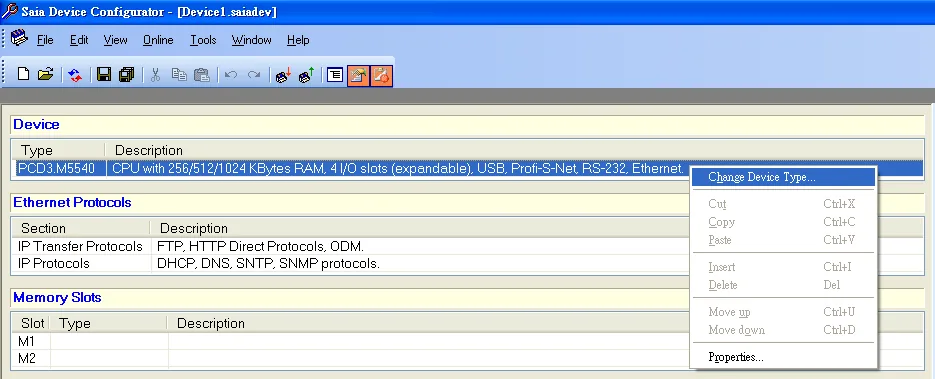
Task: Open an existing device file
Action: point(45,74)
